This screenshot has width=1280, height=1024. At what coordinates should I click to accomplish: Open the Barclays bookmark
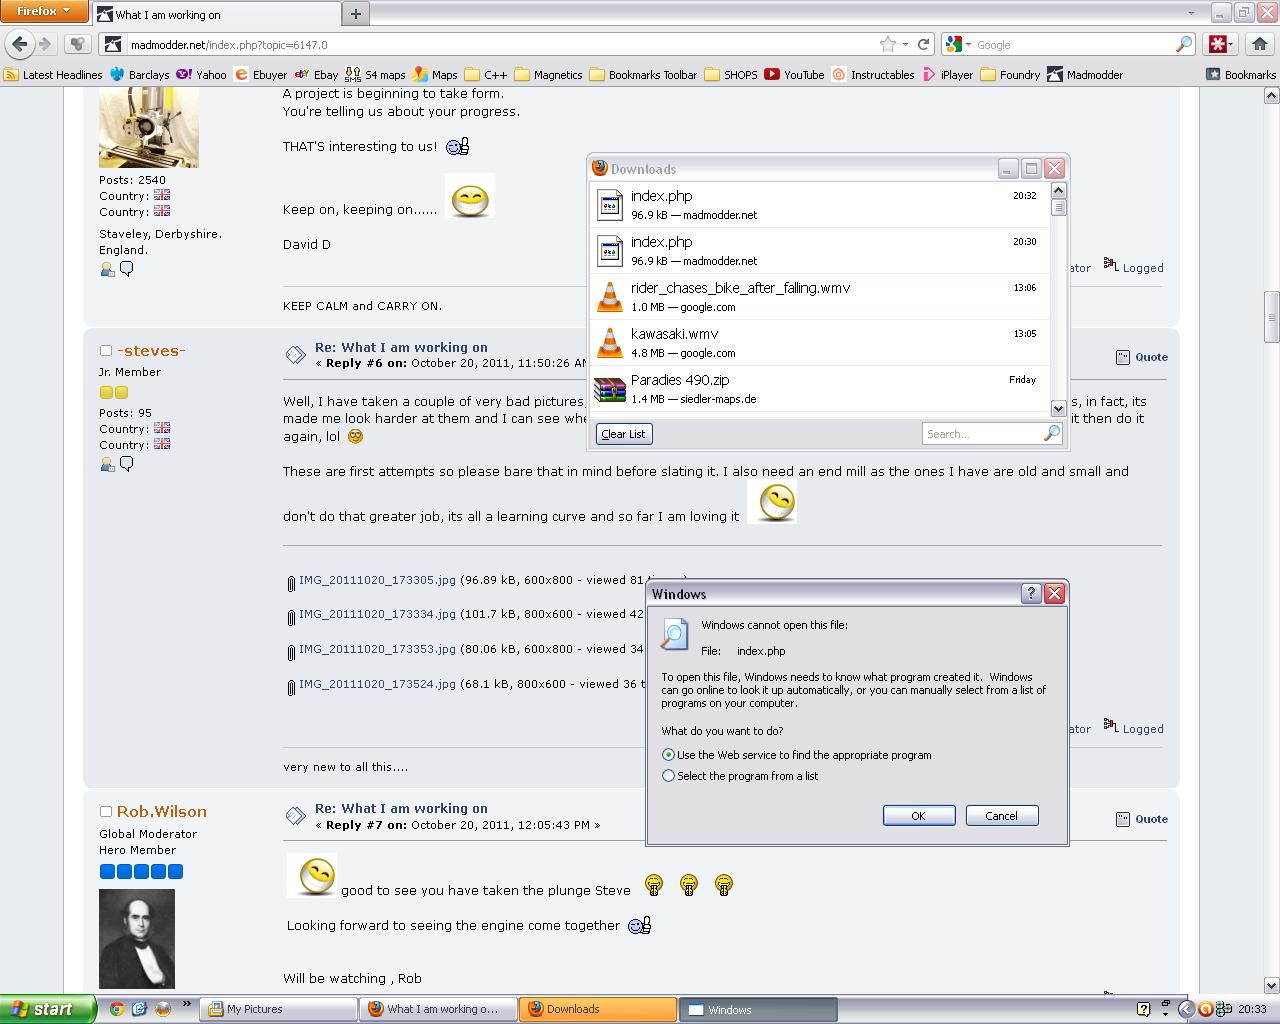point(140,74)
